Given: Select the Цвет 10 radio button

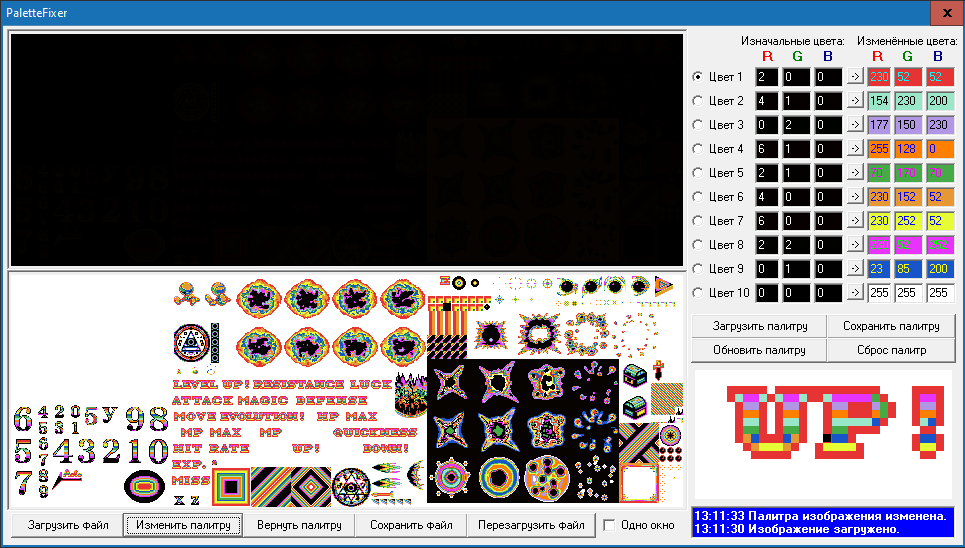Looking at the screenshot, I should [x=697, y=293].
